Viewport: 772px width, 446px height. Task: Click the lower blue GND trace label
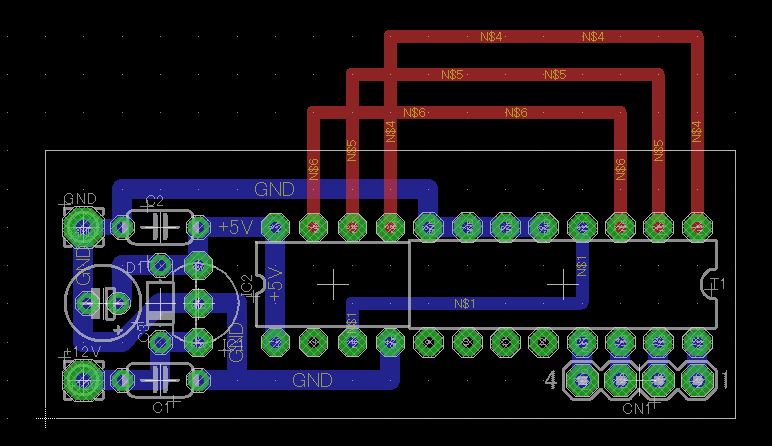click(x=312, y=380)
